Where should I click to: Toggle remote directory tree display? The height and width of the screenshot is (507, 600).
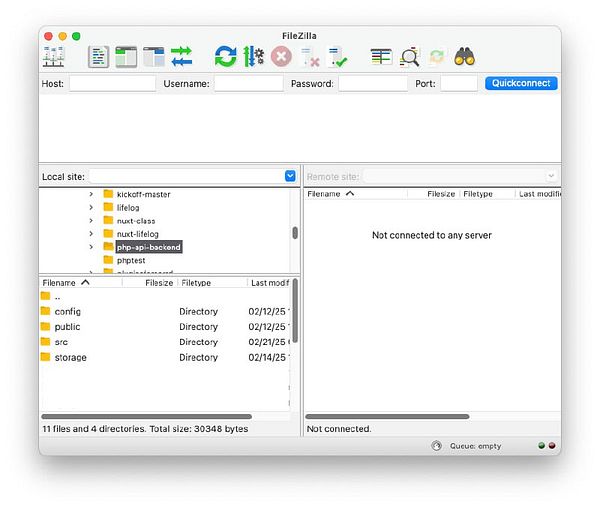[154, 57]
